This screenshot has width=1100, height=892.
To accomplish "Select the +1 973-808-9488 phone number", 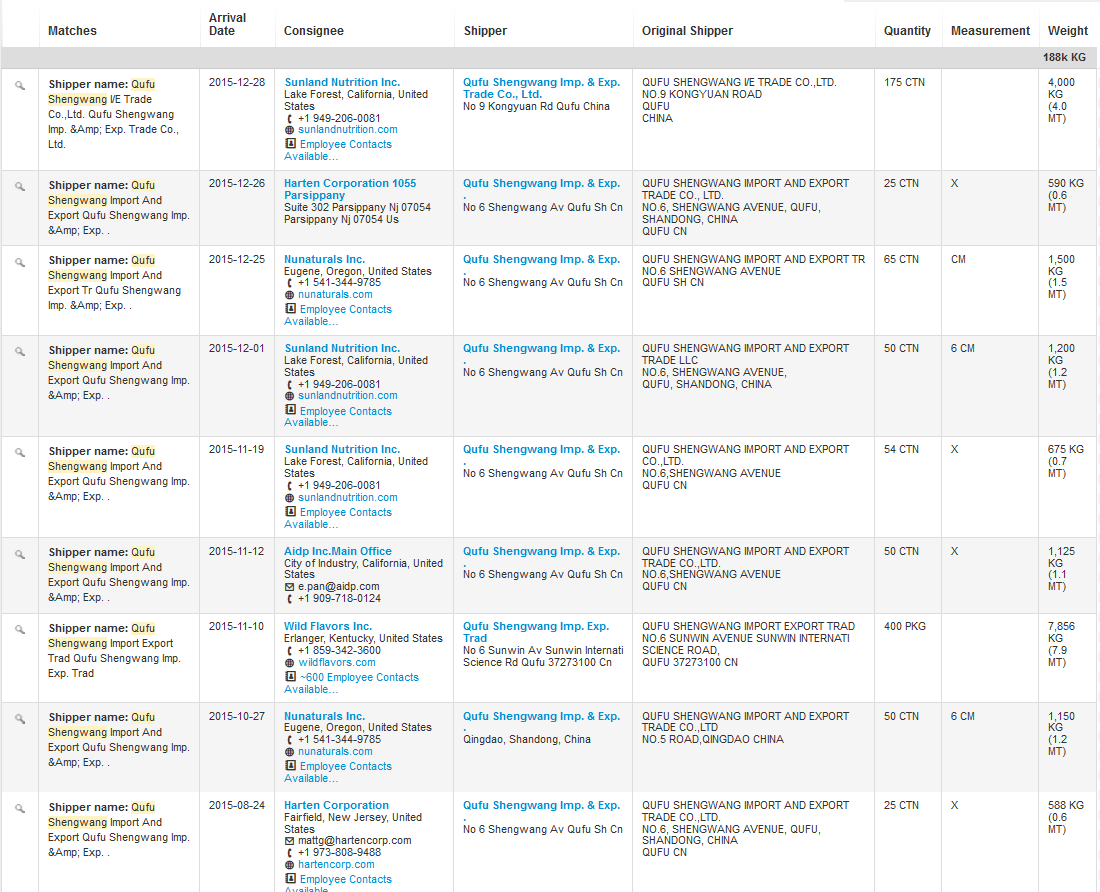I will (x=340, y=853).
